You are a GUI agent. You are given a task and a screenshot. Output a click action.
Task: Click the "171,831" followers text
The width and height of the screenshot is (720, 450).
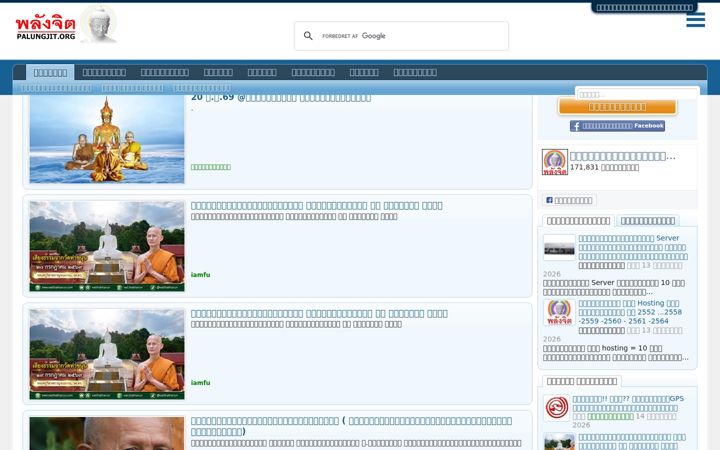point(604,168)
